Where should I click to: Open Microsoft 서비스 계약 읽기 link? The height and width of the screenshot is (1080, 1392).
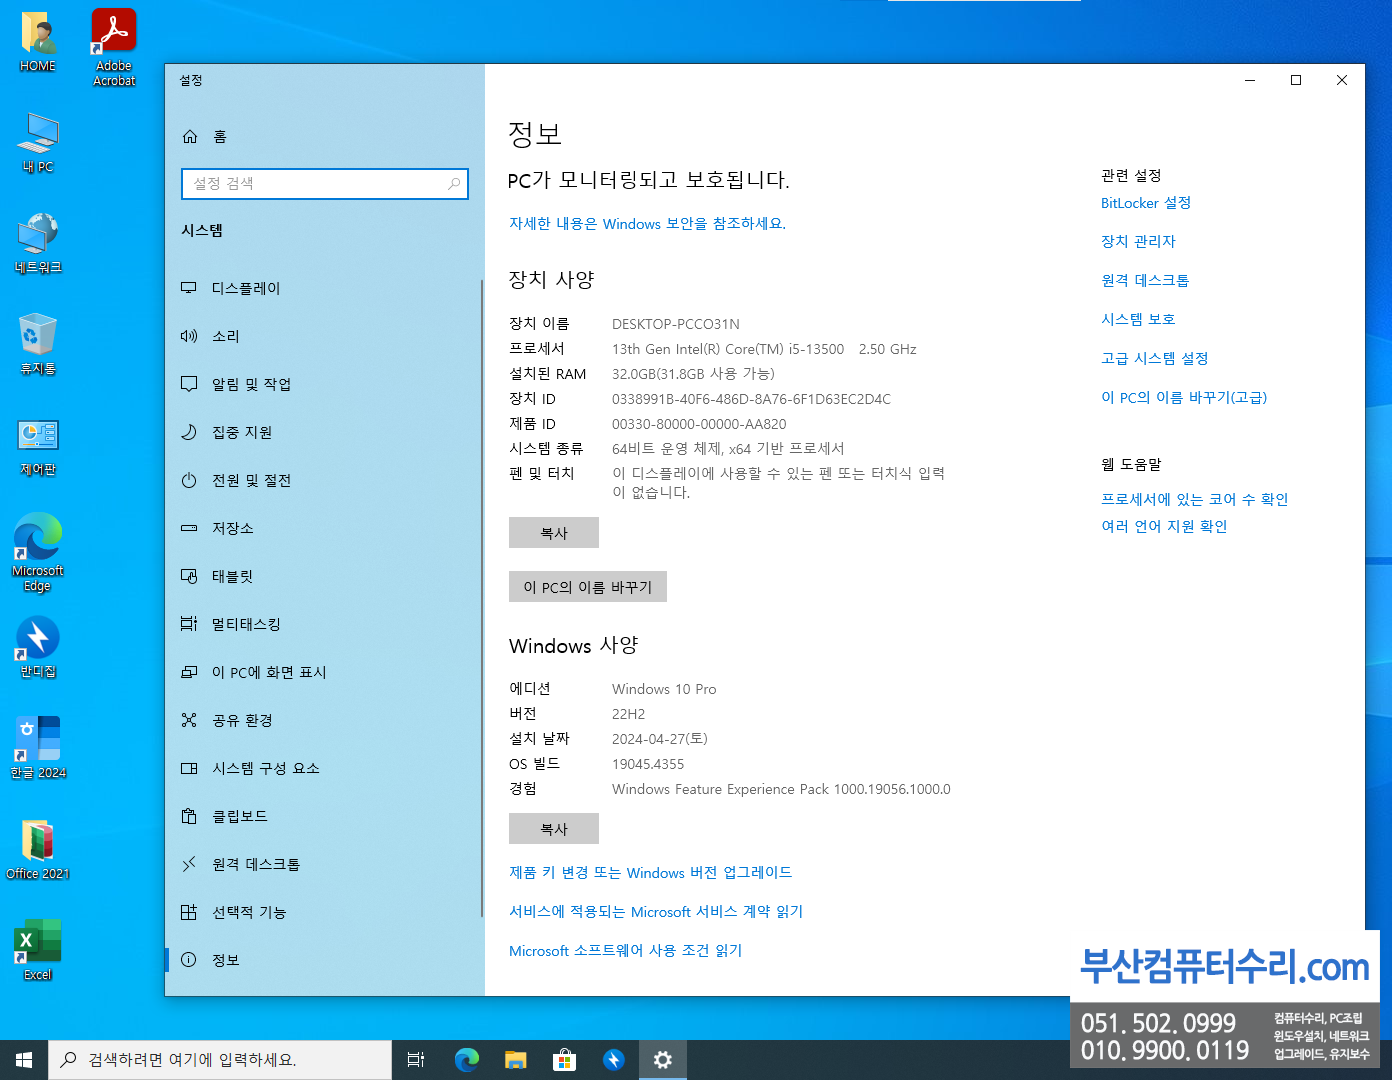click(656, 912)
